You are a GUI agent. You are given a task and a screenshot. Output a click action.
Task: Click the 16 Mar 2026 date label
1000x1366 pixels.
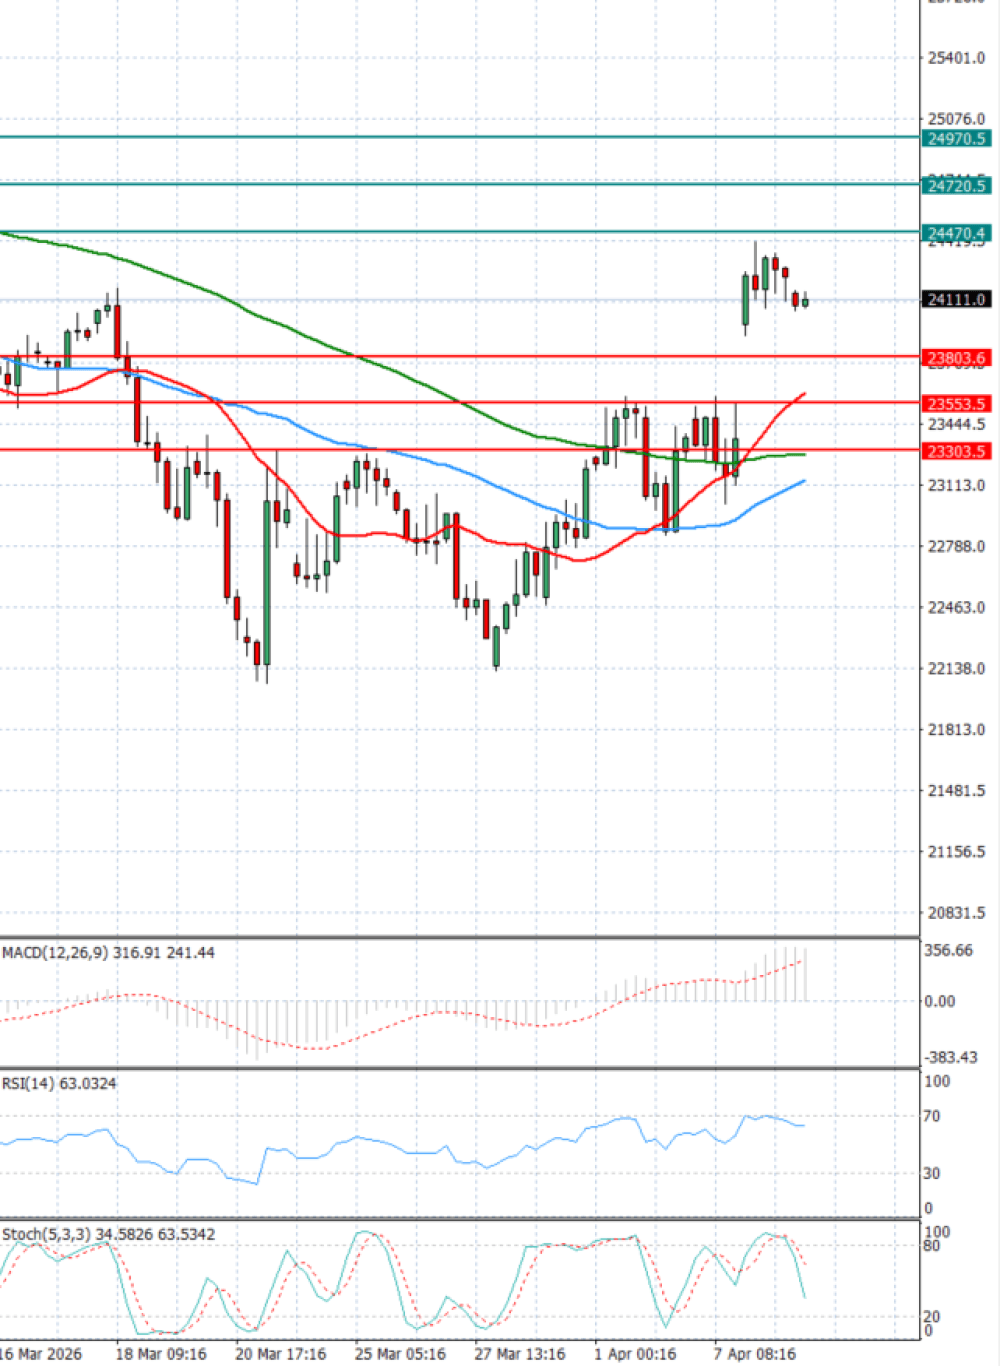click(x=41, y=1354)
